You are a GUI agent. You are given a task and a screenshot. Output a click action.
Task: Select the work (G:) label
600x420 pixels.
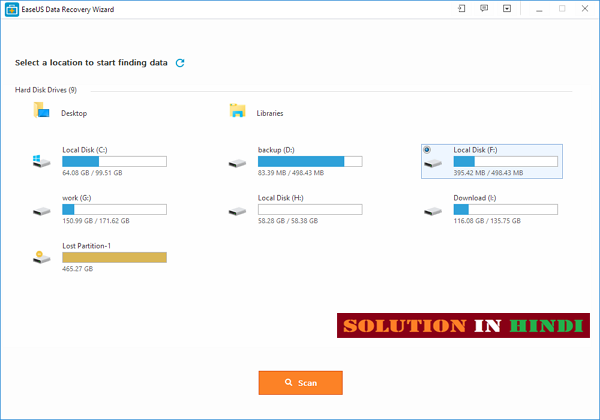pyautogui.click(x=77, y=198)
